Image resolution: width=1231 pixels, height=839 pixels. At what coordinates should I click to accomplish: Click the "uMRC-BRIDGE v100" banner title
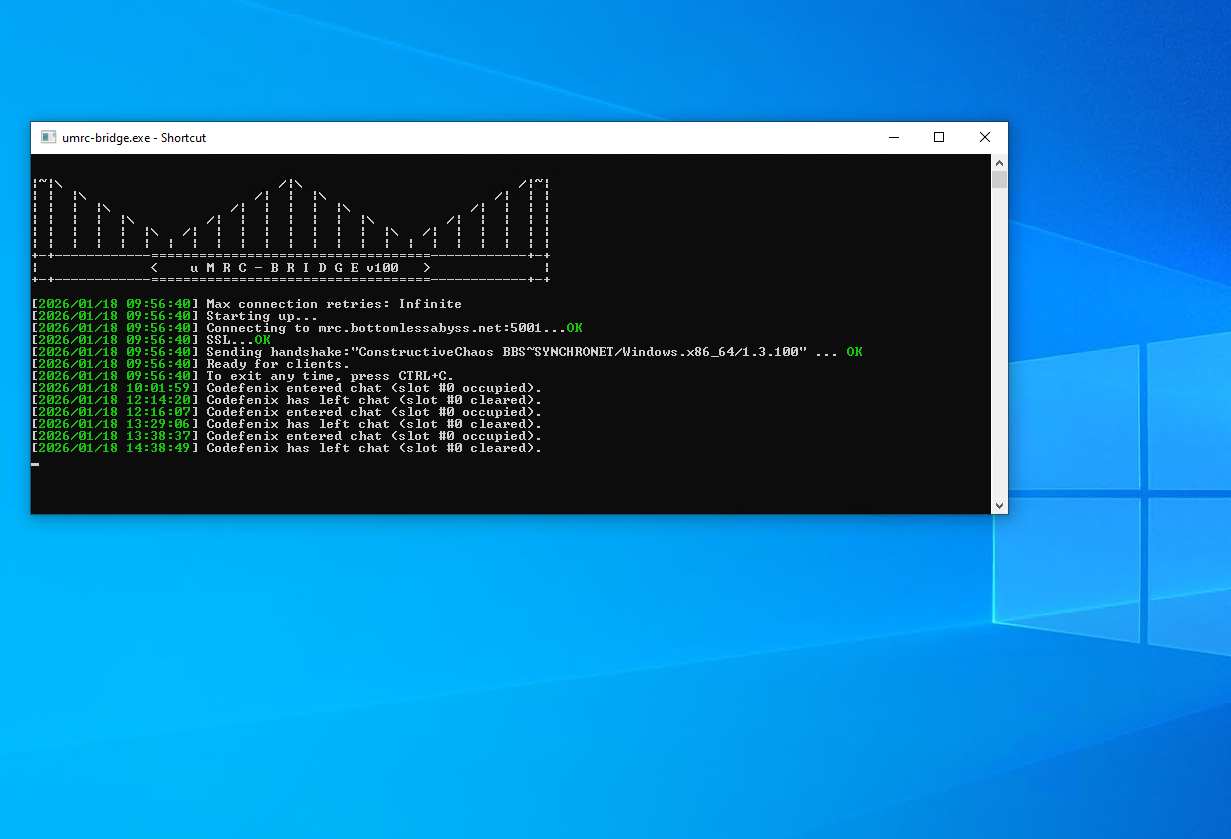pyautogui.click(x=293, y=268)
